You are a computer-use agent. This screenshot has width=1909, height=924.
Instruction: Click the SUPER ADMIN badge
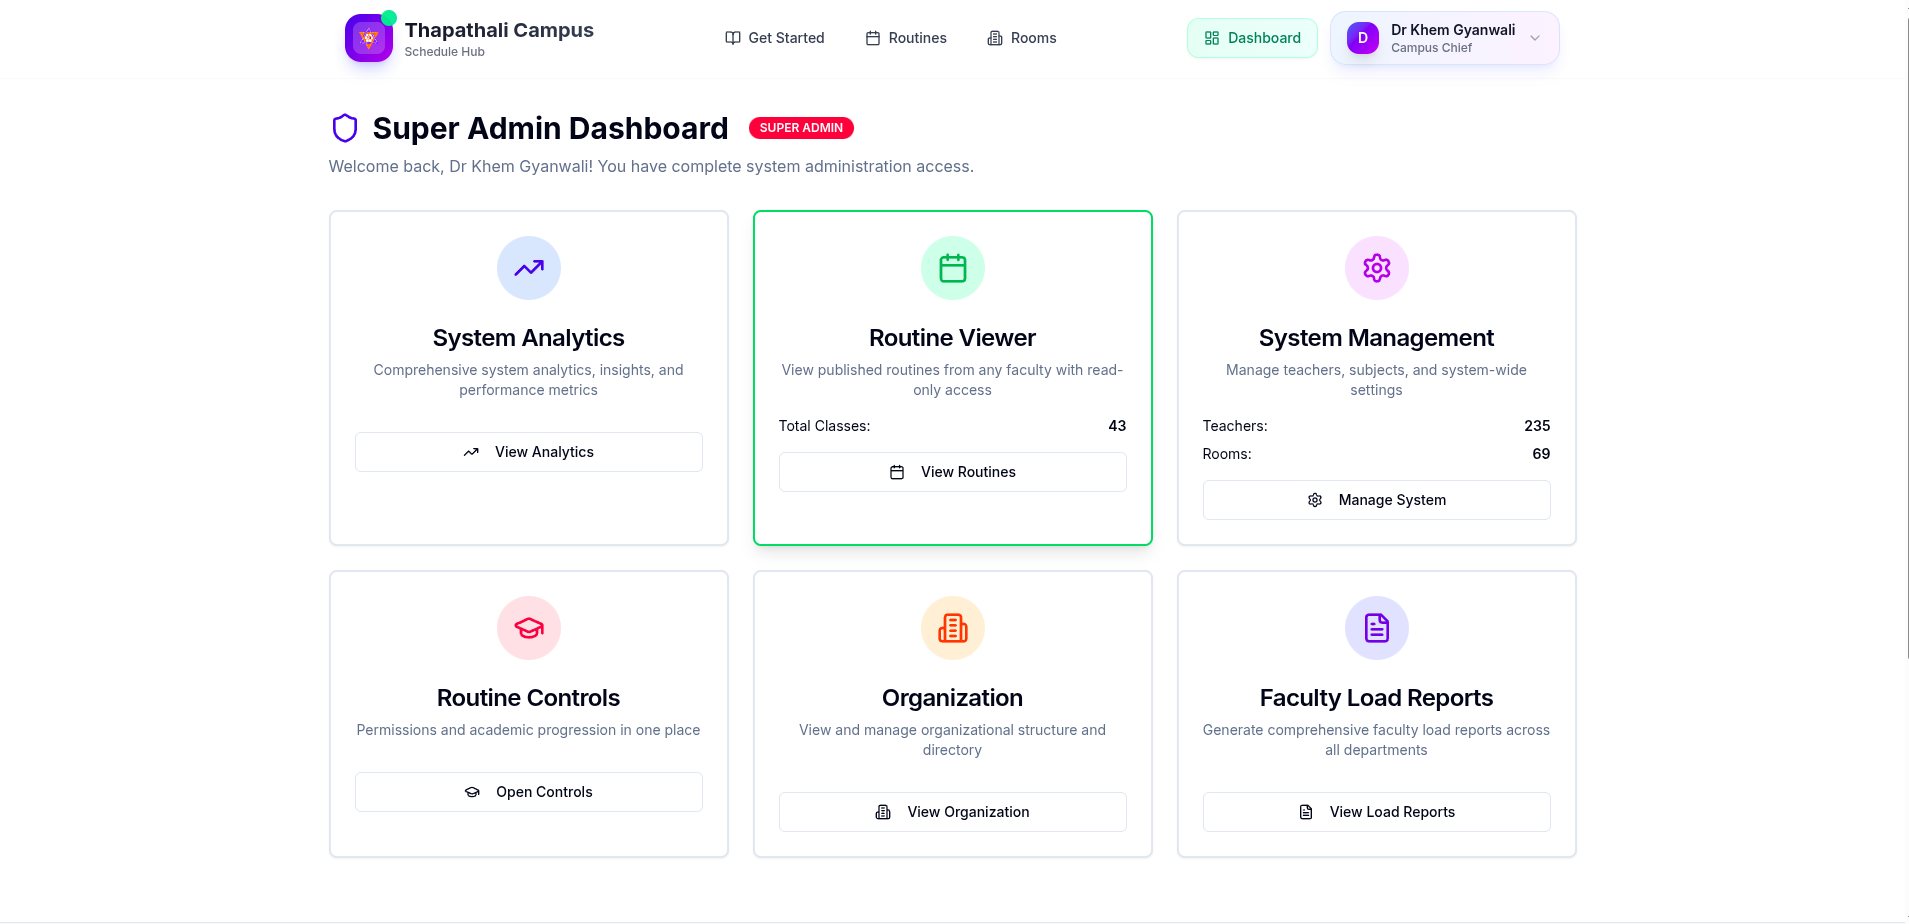point(801,128)
